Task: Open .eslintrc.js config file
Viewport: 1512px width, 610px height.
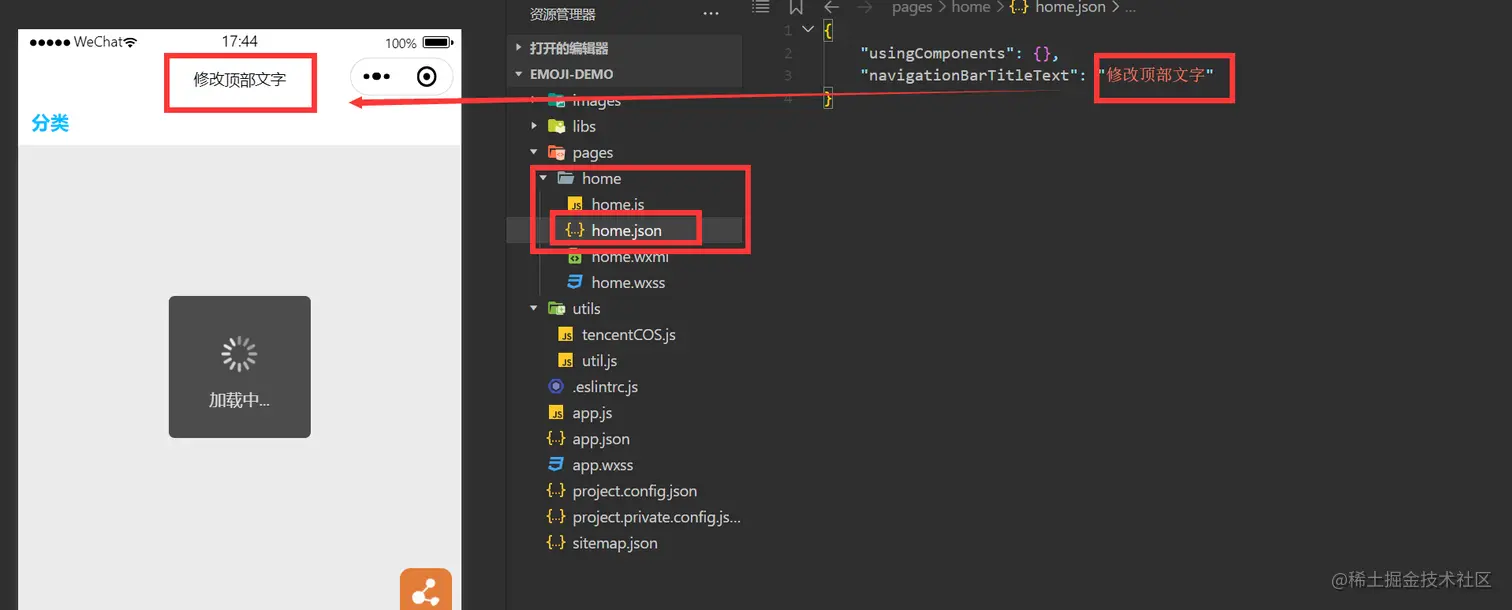Action: pyautogui.click(x=605, y=386)
